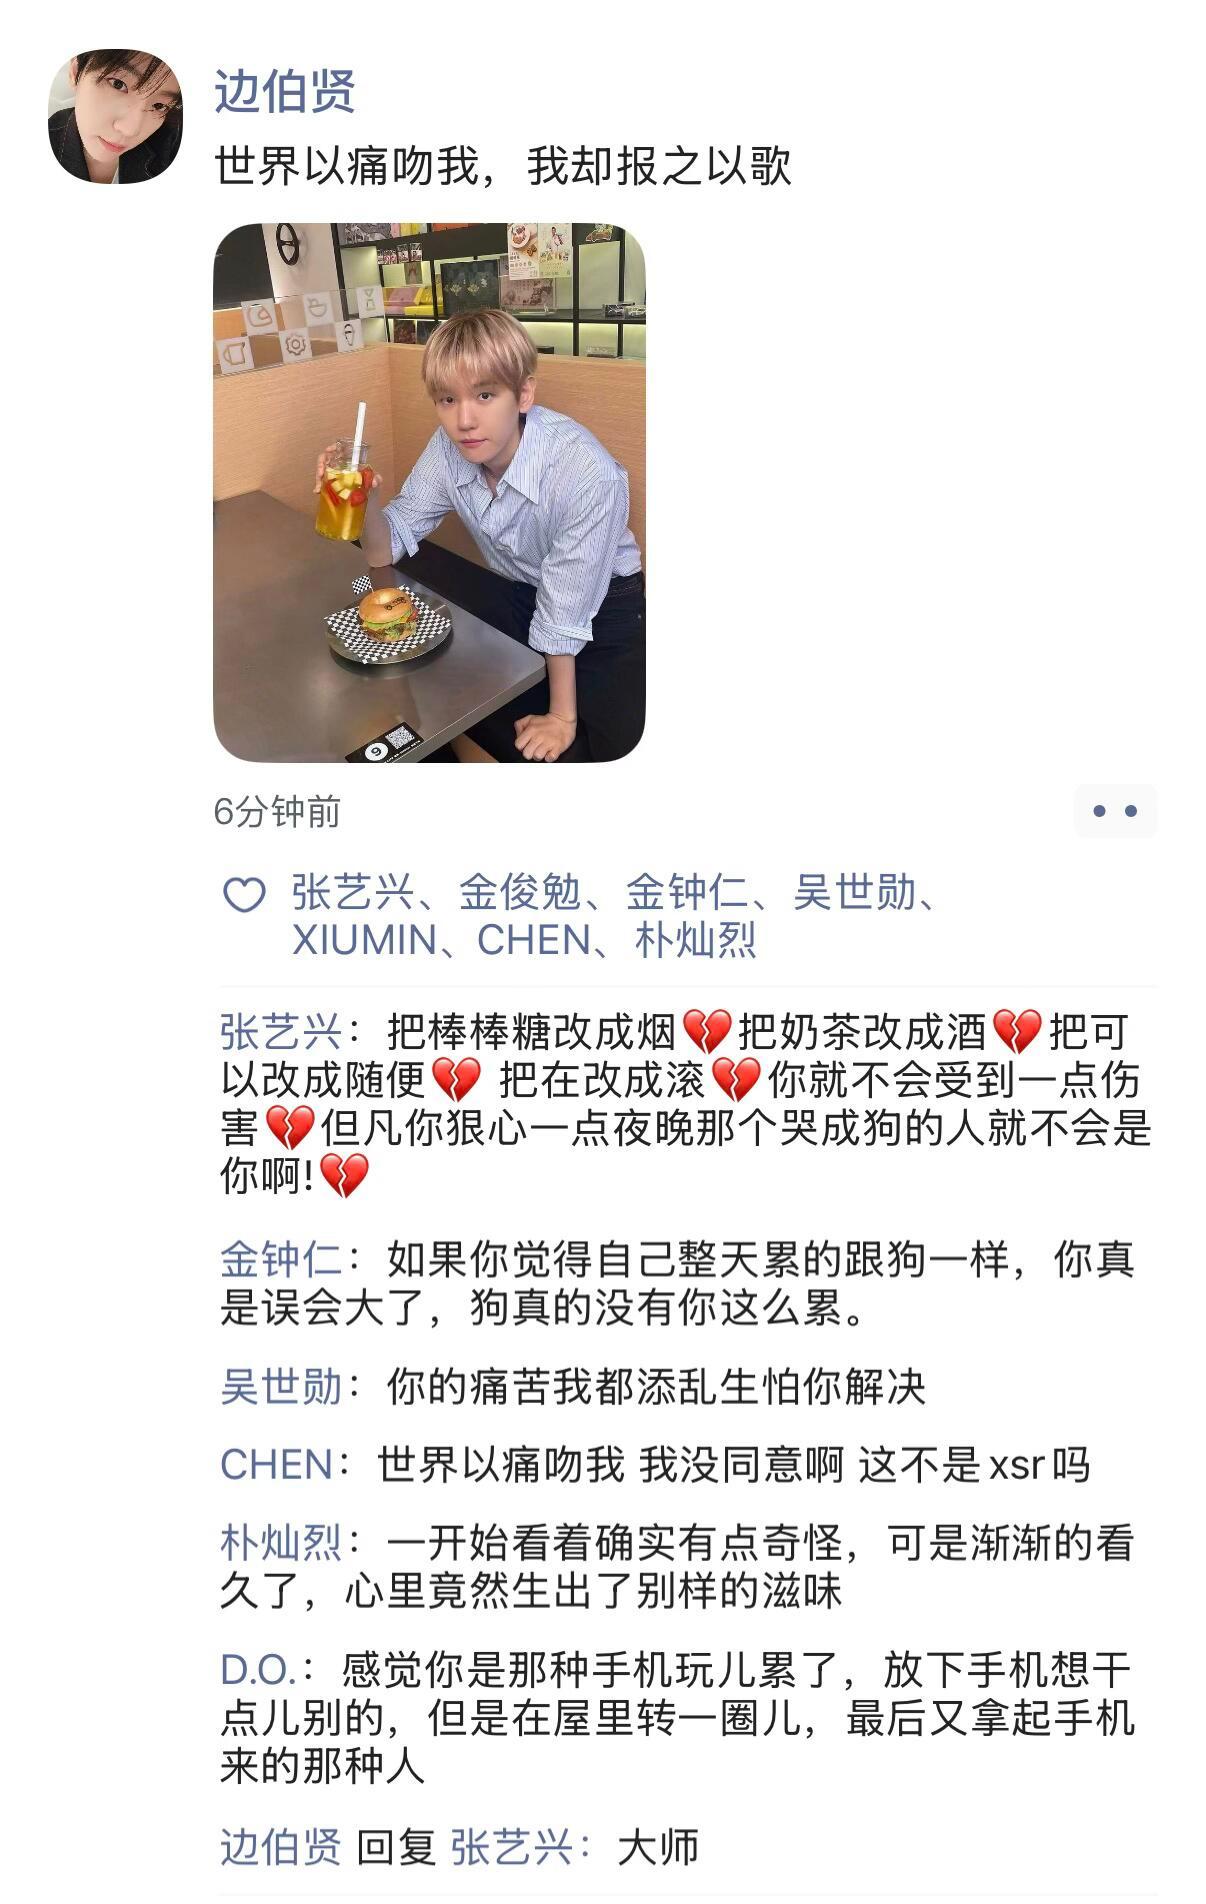Tap 吴世勋 name in the likes list

pos(855,892)
